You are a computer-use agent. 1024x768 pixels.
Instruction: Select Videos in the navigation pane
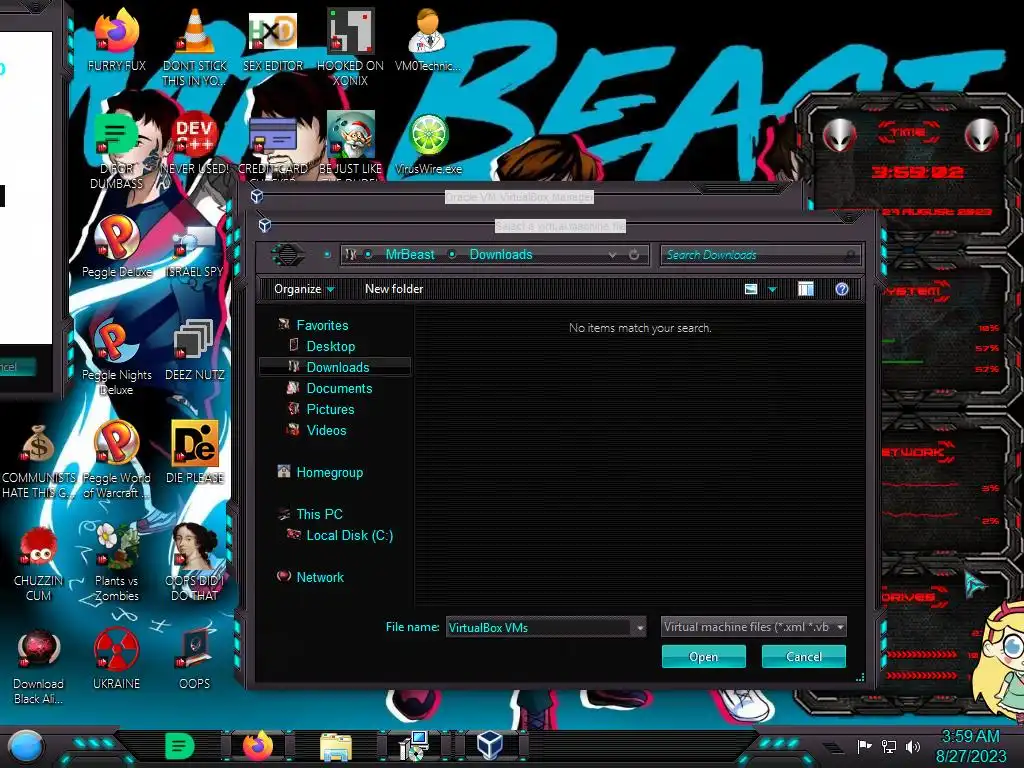[326, 430]
